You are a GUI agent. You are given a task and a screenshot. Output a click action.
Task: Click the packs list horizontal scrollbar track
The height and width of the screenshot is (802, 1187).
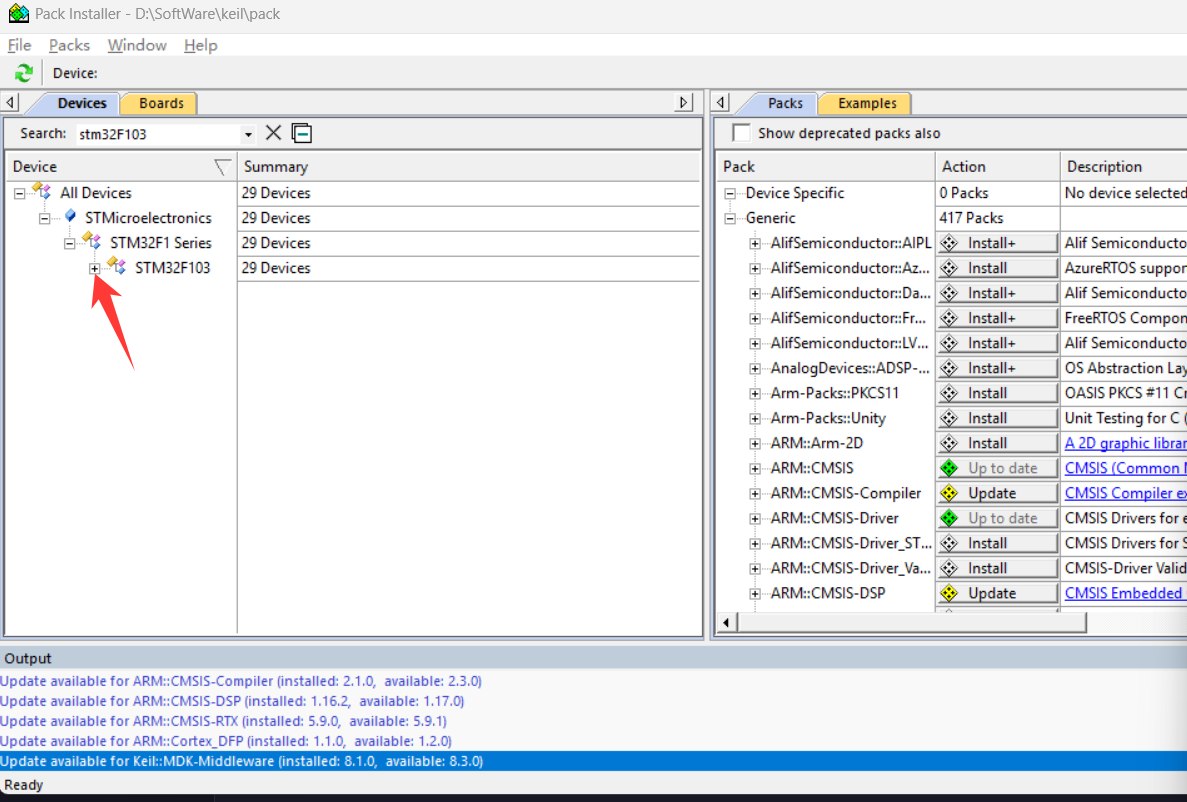[1136, 623]
